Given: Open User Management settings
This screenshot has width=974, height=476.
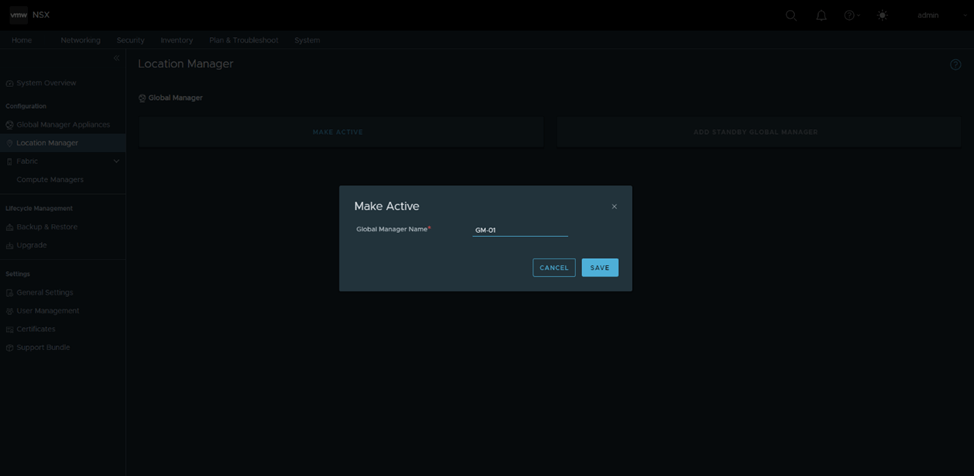Looking at the screenshot, I should (47, 311).
